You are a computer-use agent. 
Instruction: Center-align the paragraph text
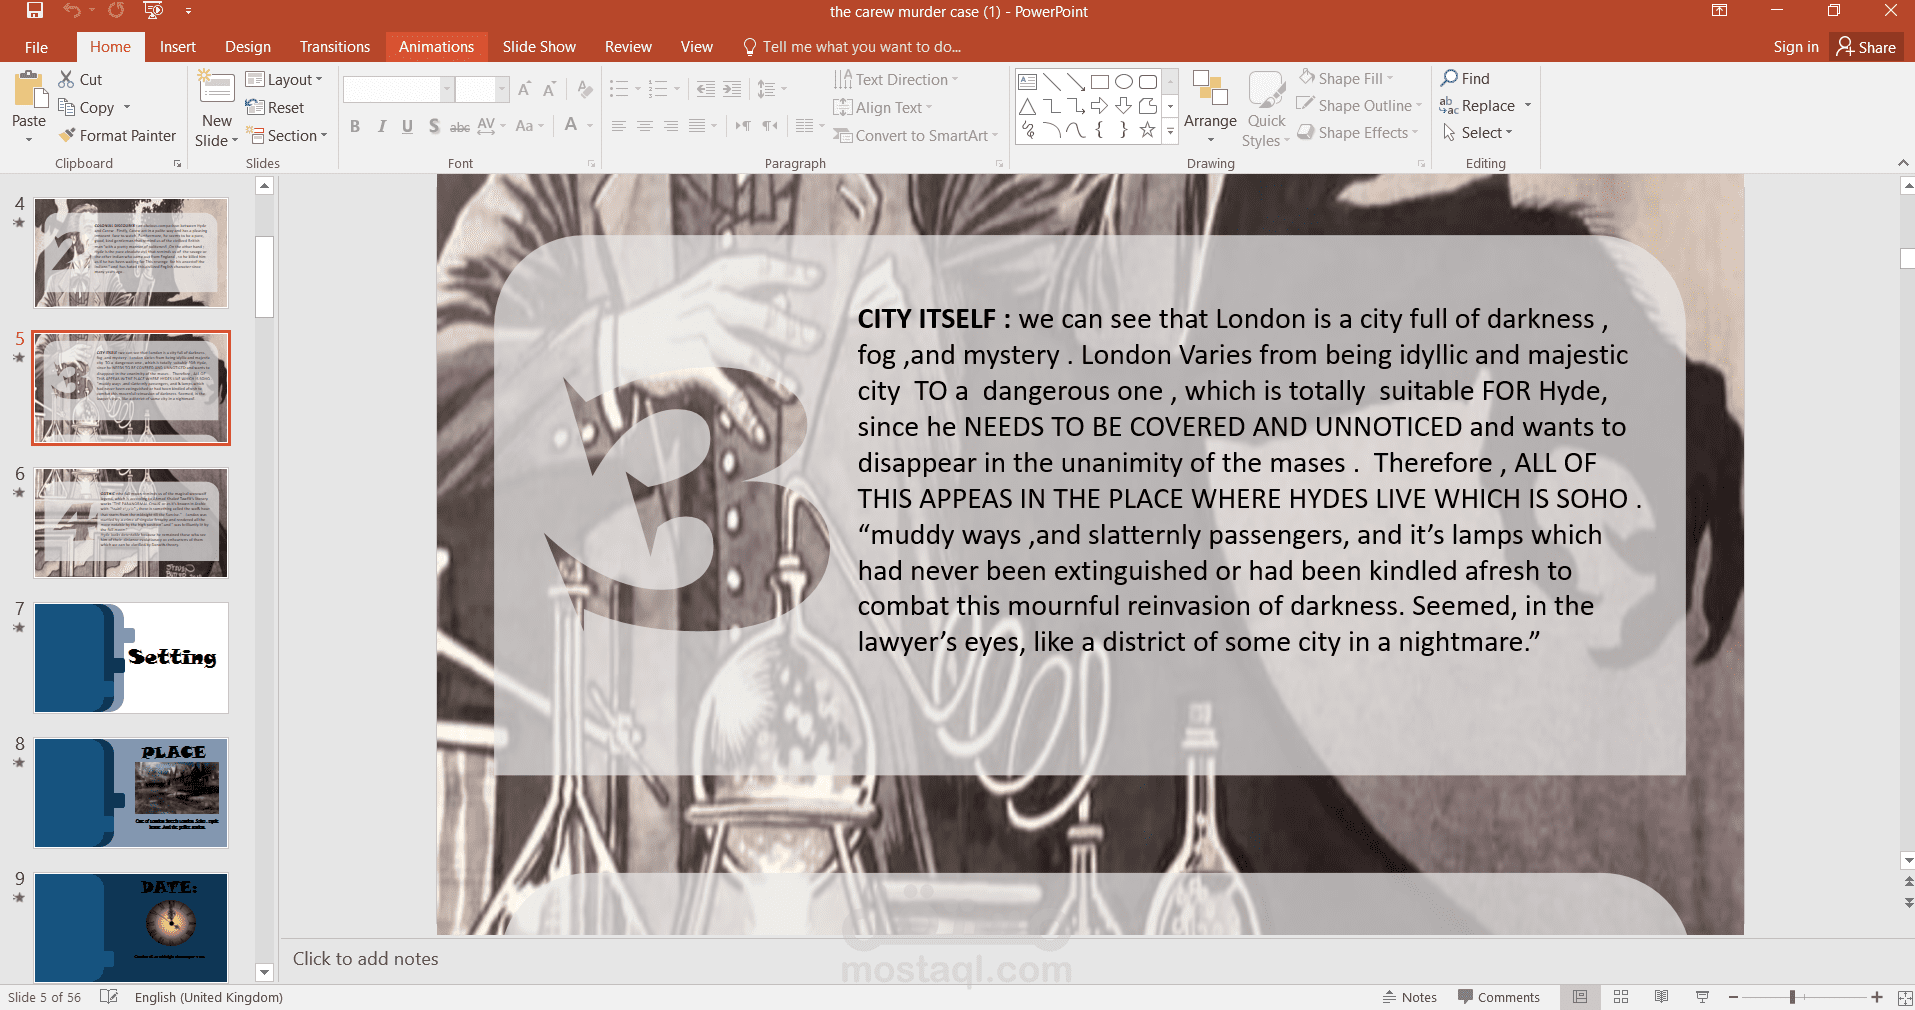click(645, 126)
